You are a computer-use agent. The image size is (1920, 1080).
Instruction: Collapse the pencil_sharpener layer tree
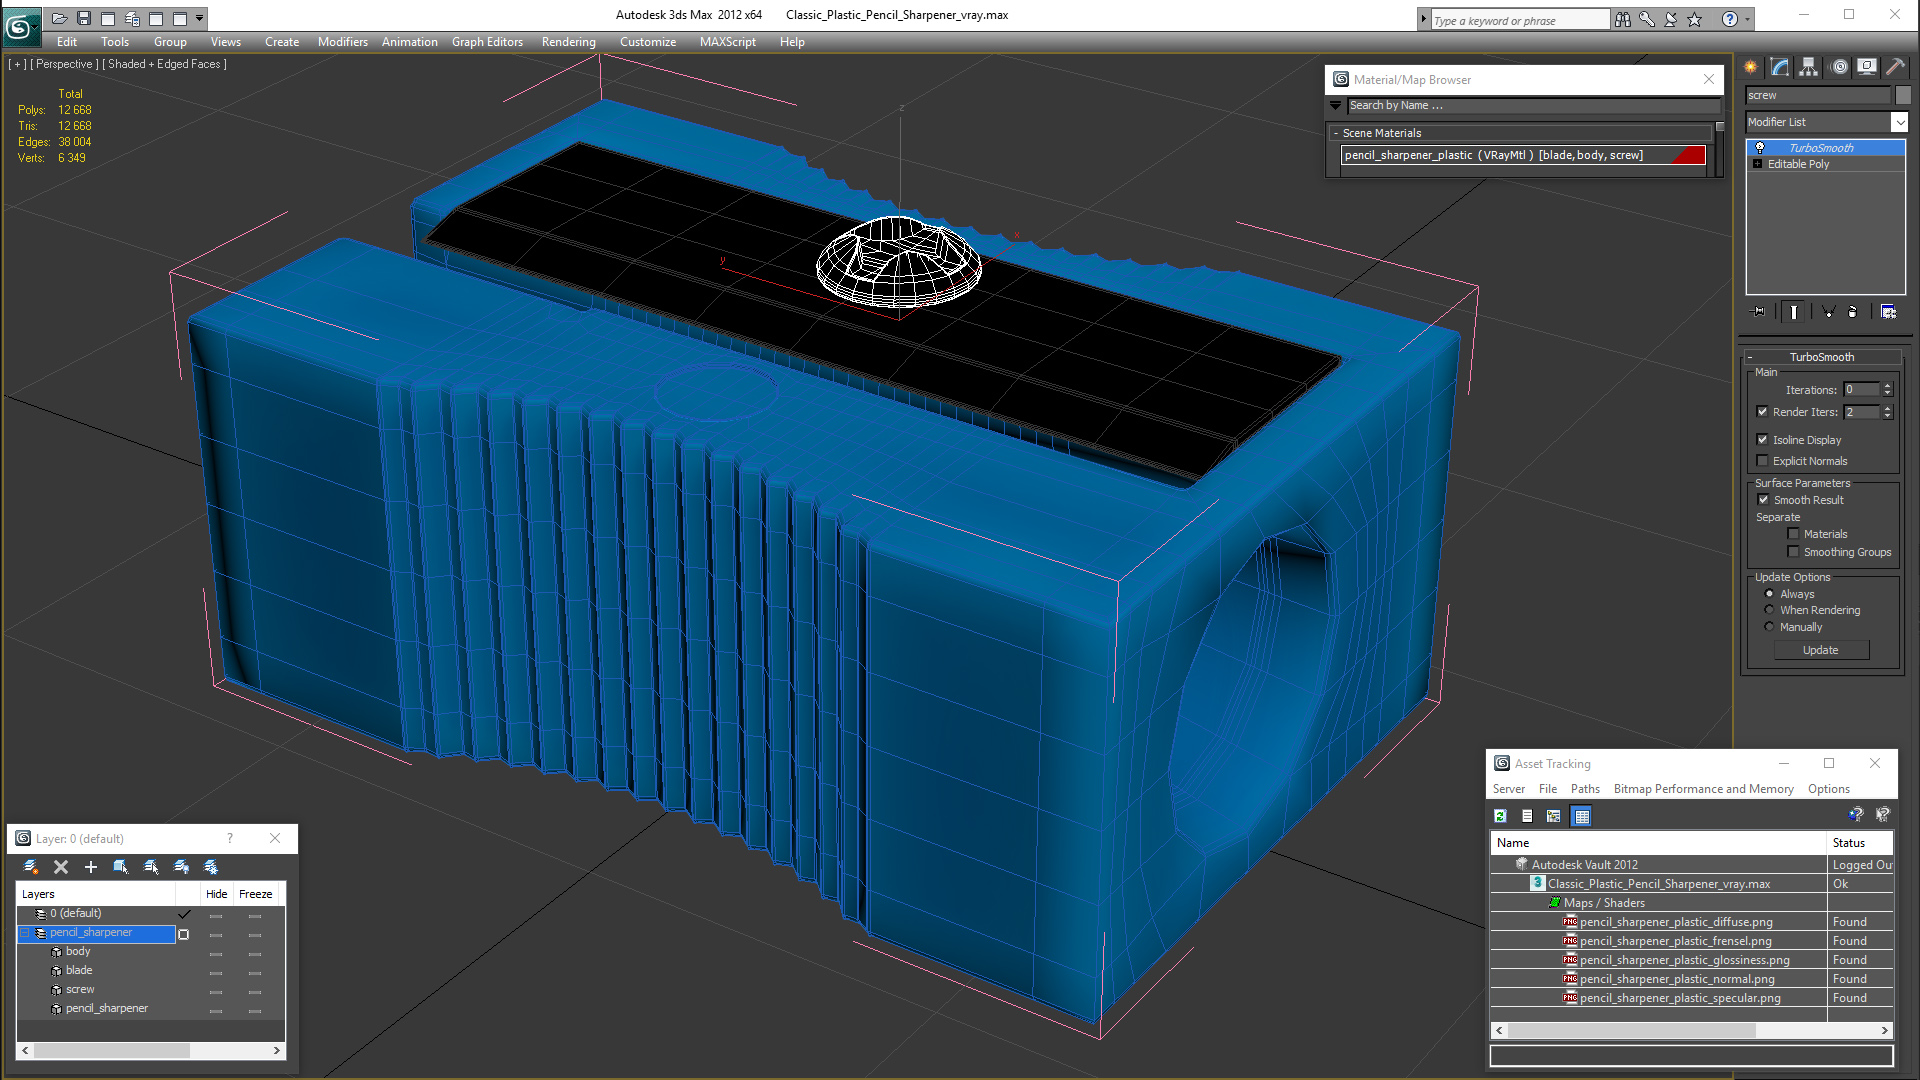(25, 933)
